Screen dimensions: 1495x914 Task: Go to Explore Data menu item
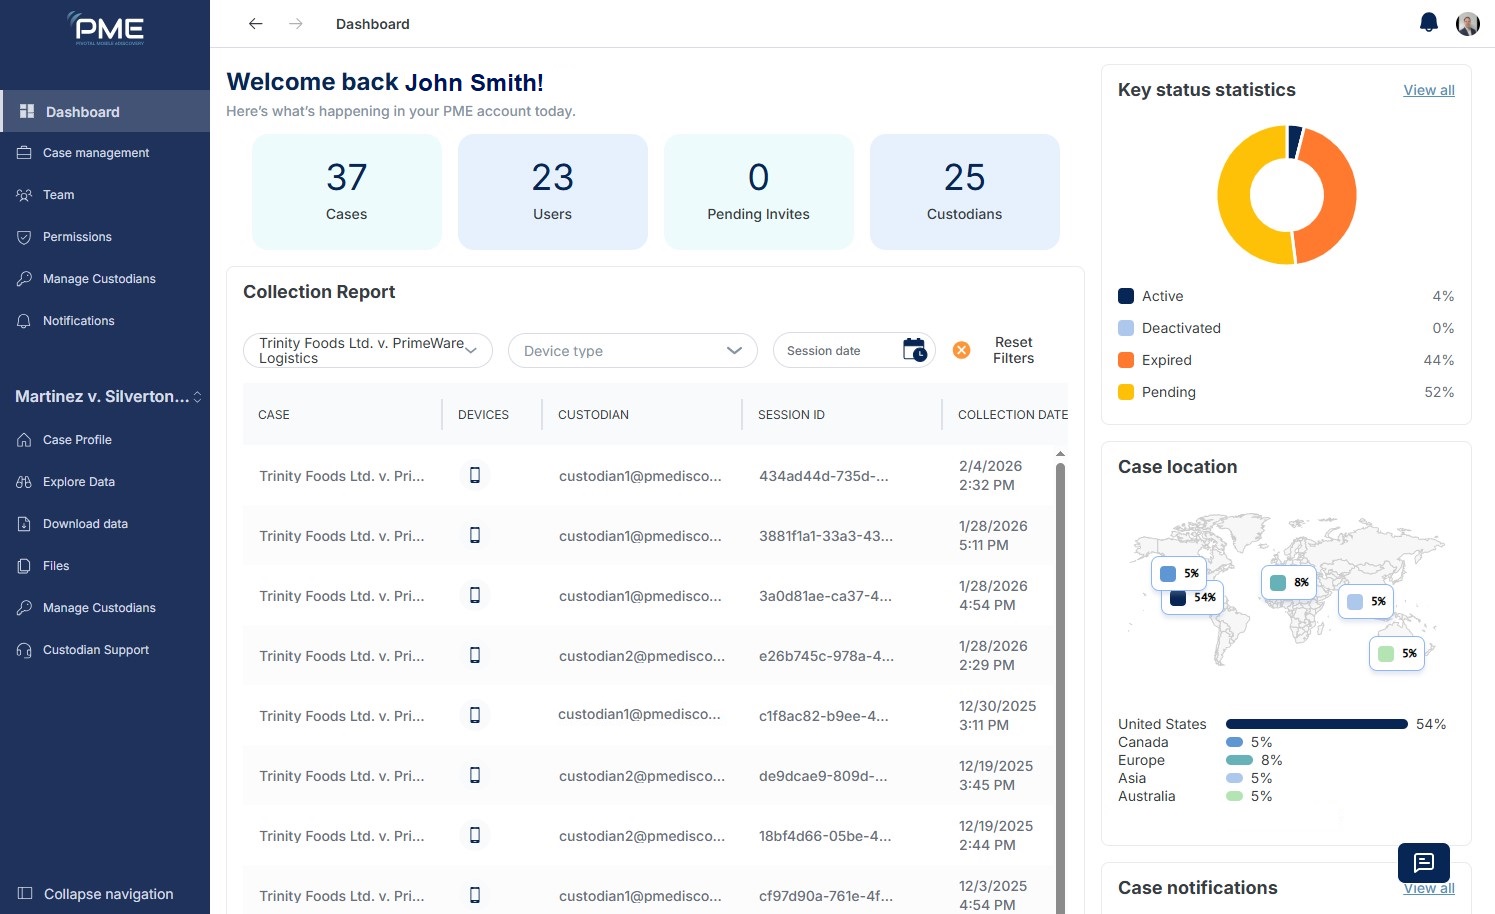click(x=78, y=482)
